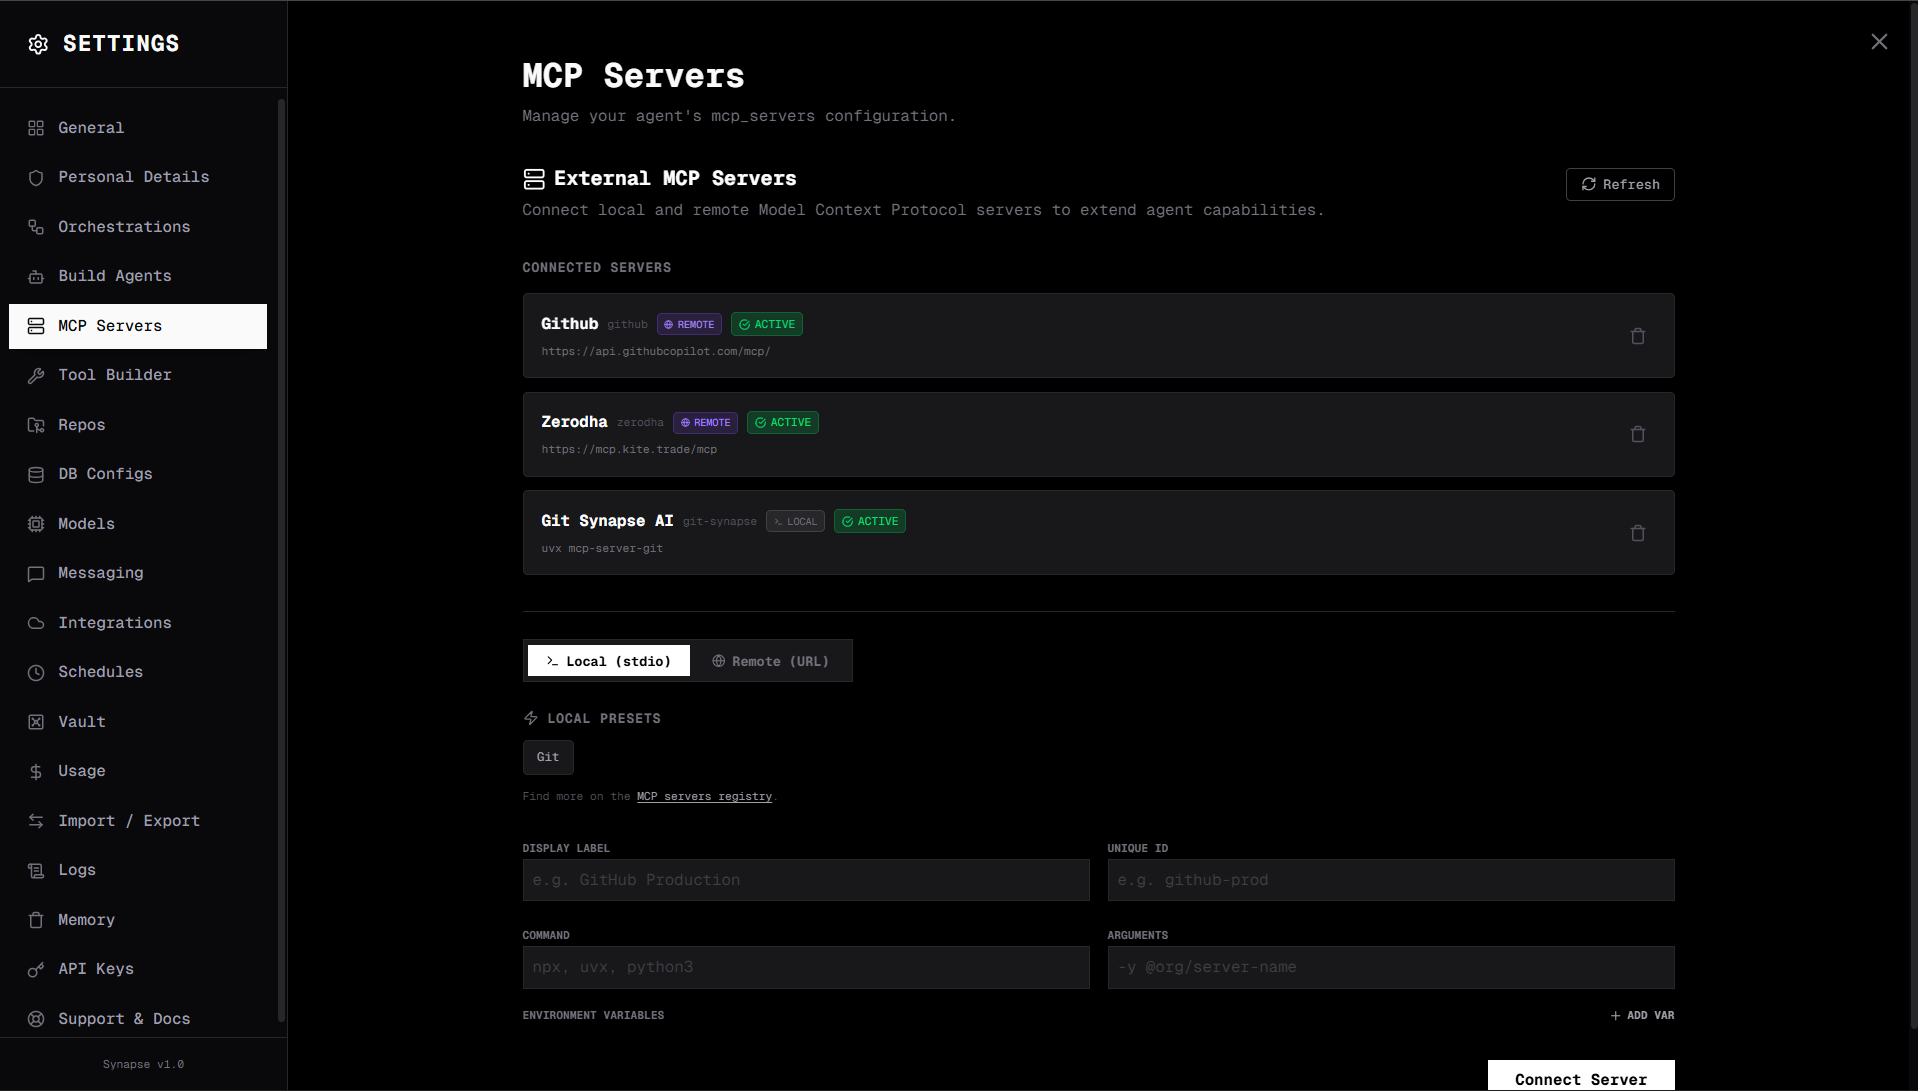1918x1091 pixels.
Task: Click the Messaging chat bubble icon
Action: [36, 573]
